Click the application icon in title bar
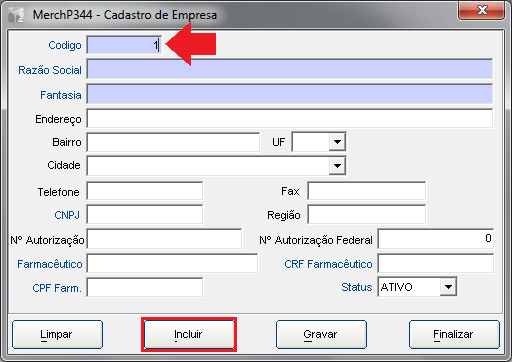Screen dimensions: 512x362 (x=16, y=15)
